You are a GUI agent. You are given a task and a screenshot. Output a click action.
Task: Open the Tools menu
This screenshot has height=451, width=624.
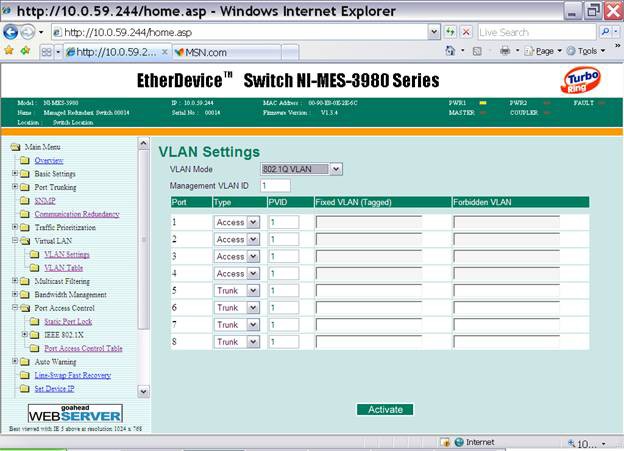coord(587,51)
